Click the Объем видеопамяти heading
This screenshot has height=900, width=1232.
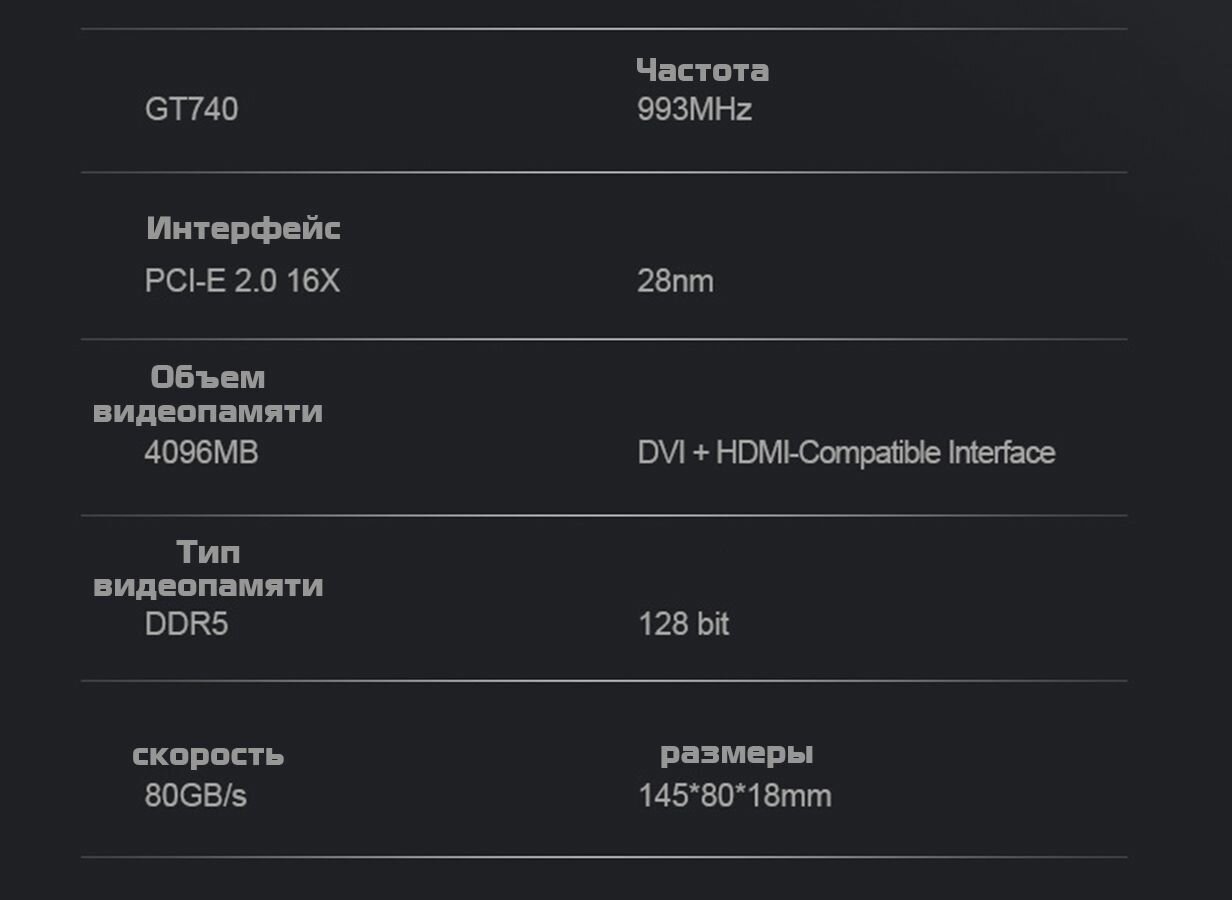tap(208, 394)
